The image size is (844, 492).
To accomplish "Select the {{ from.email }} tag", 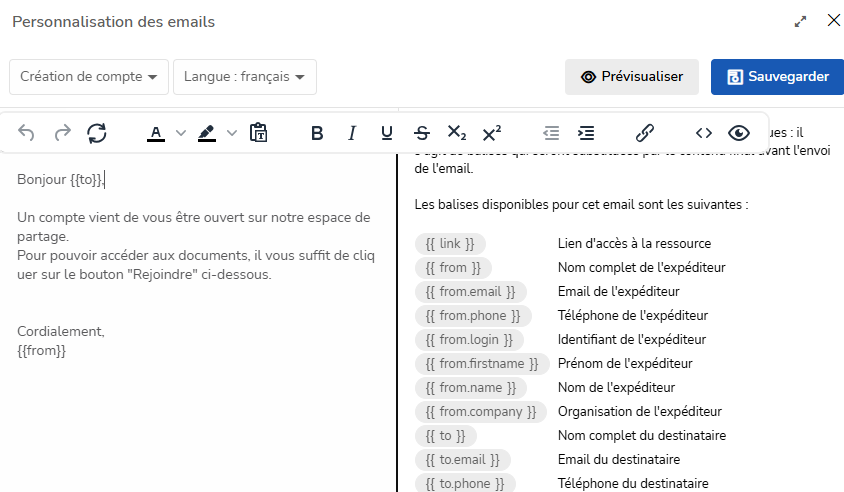I will (x=470, y=292).
